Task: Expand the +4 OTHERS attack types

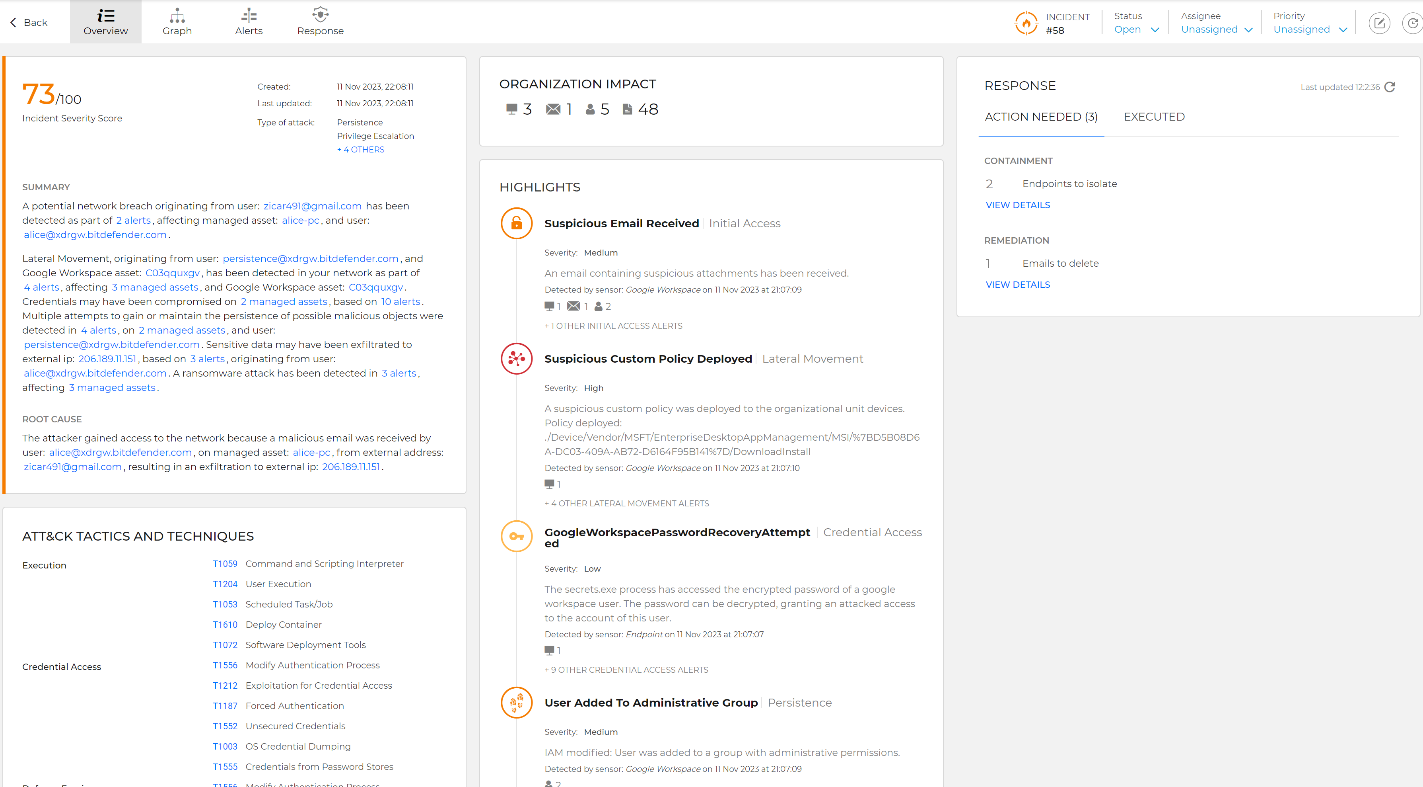Action: 361,150
